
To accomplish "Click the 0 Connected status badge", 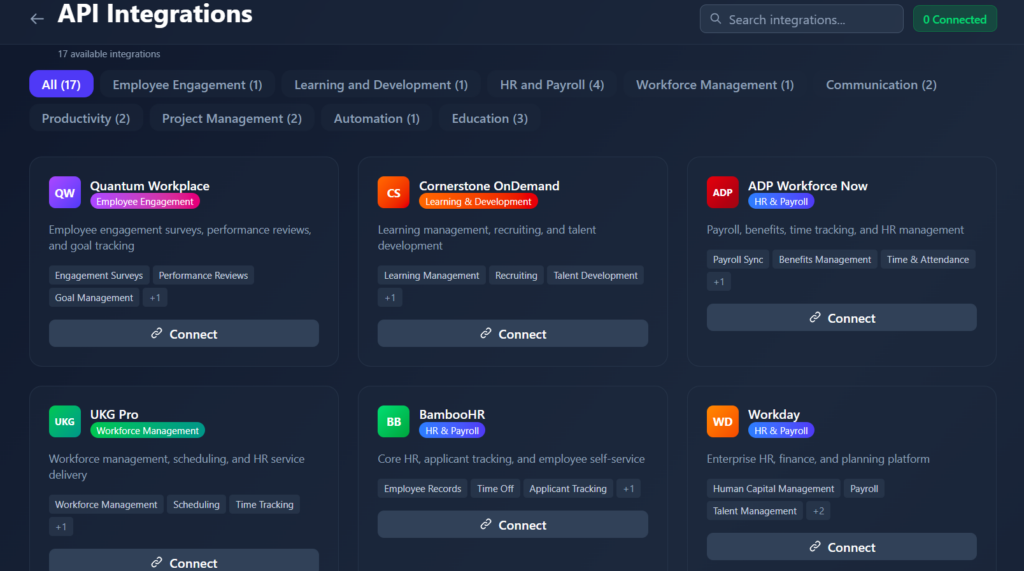I will pyautogui.click(x=954, y=19).
